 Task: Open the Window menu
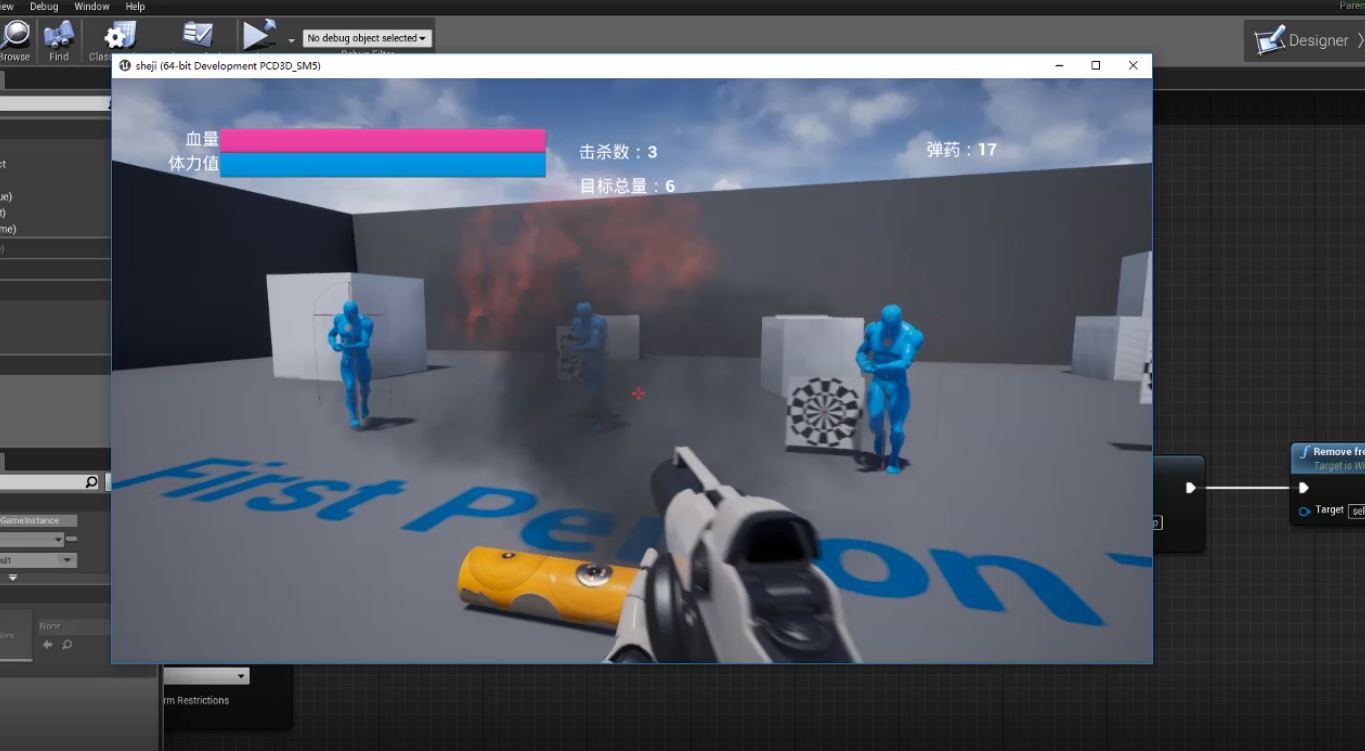pos(92,6)
